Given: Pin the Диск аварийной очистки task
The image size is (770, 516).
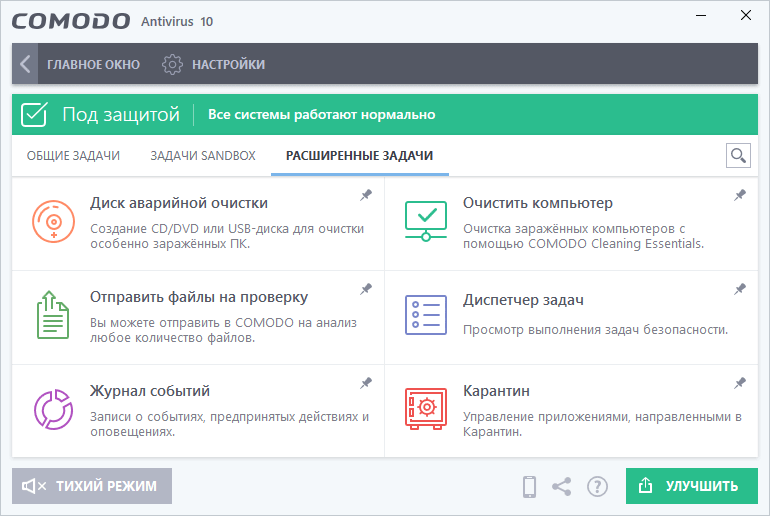Looking at the screenshot, I should (x=366, y=195).
